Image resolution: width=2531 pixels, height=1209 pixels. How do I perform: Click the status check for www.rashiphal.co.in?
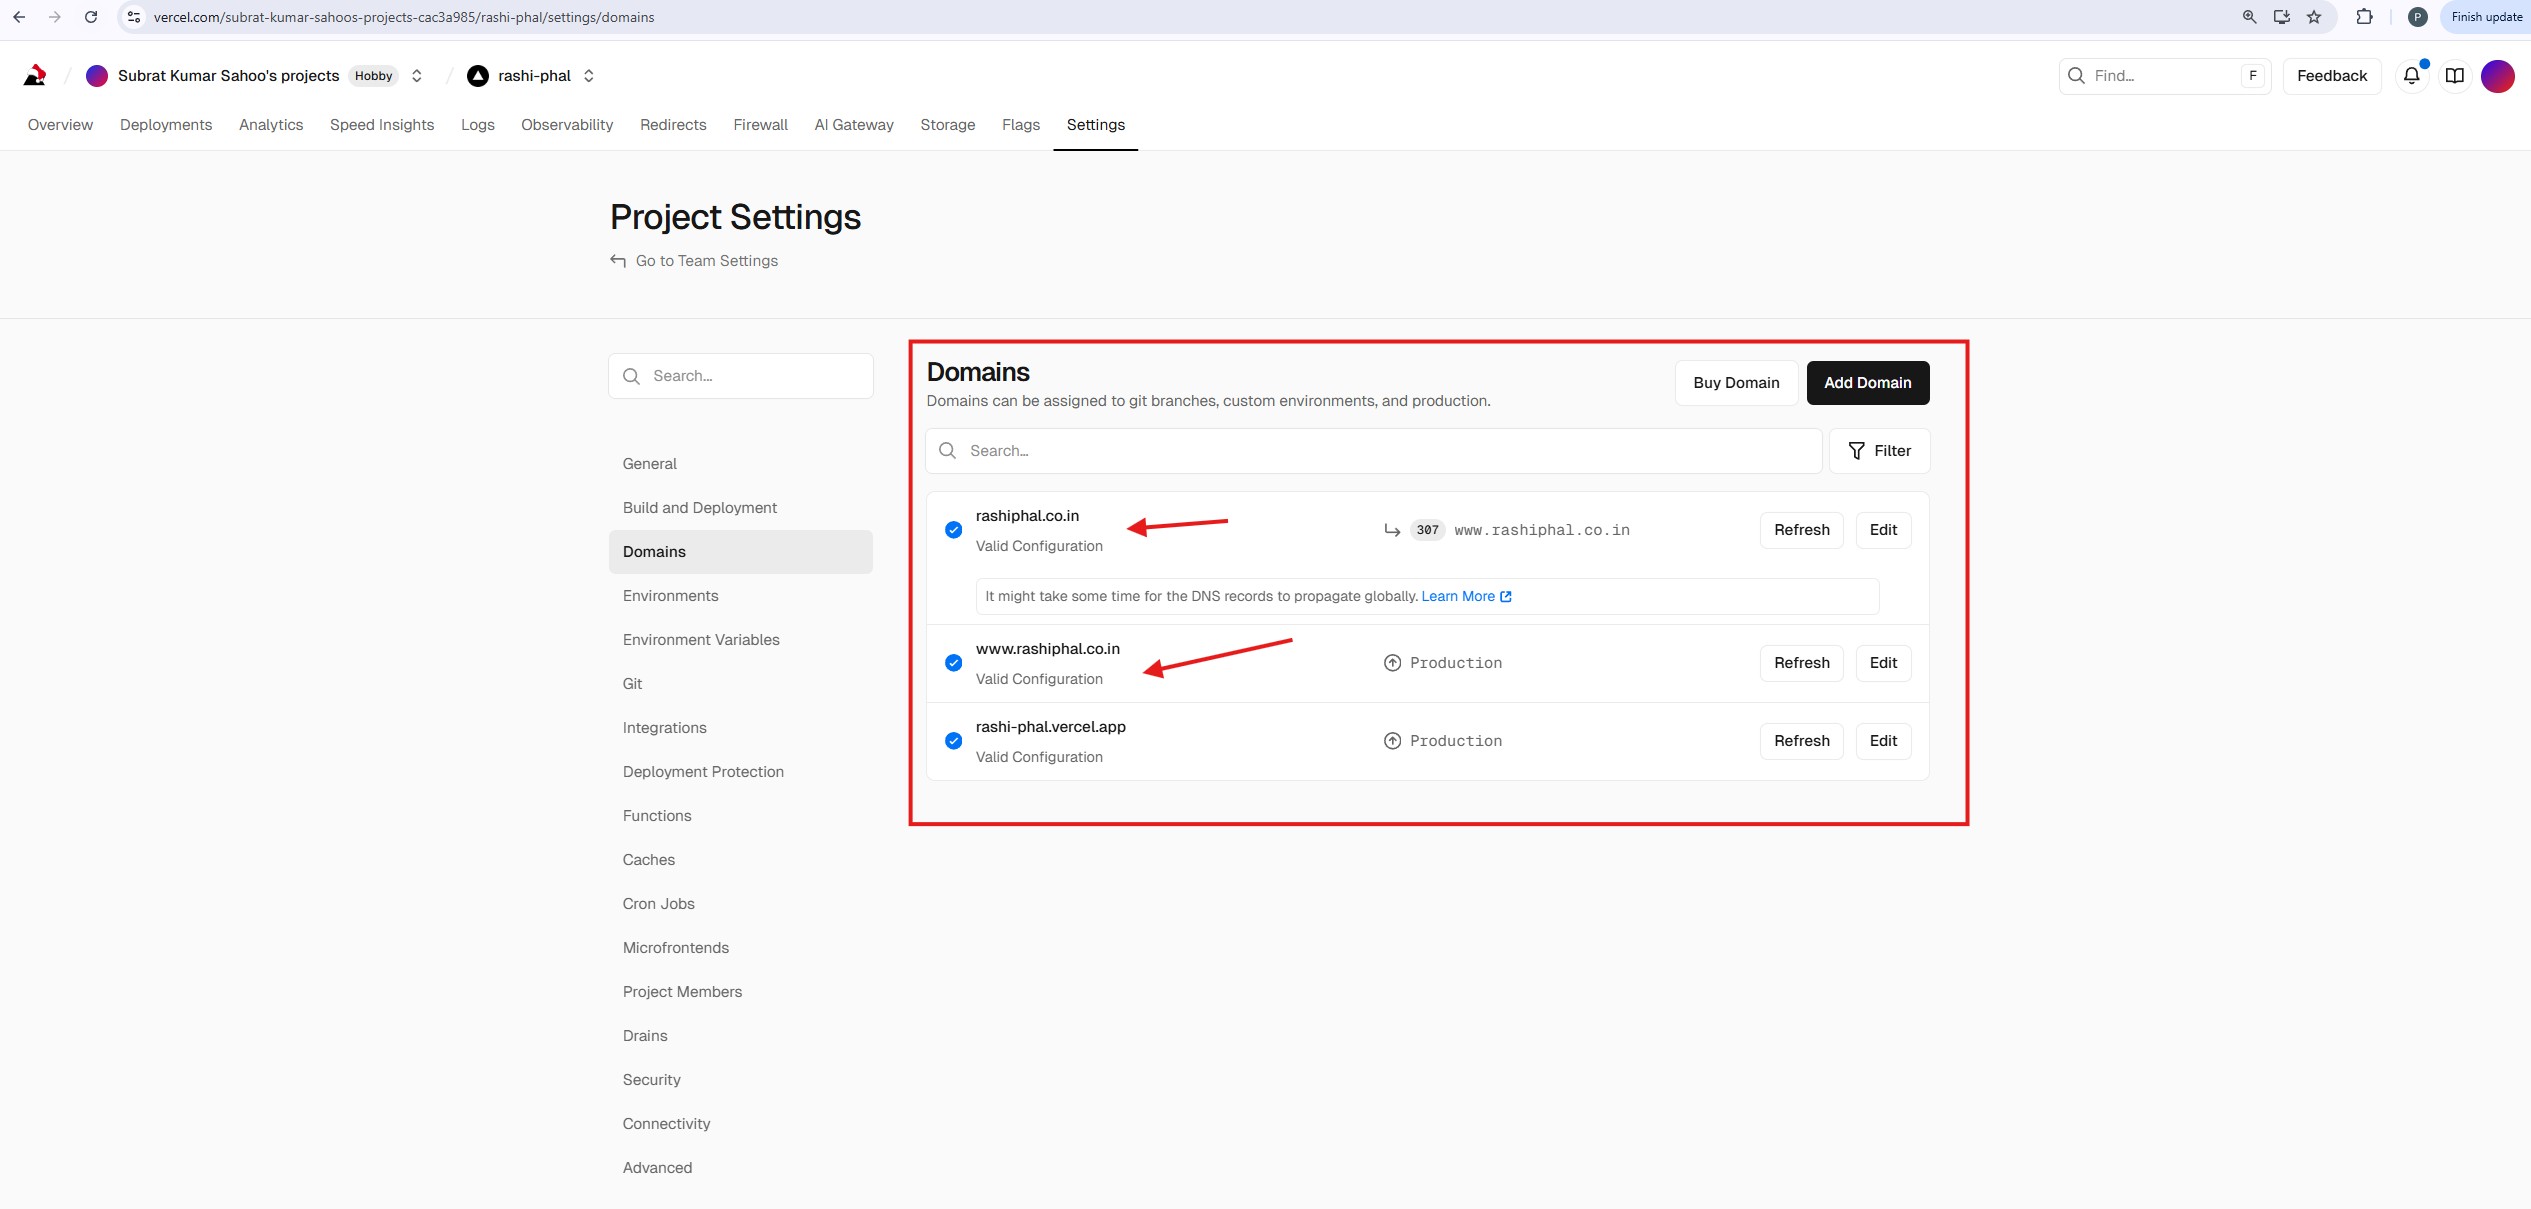953,663
